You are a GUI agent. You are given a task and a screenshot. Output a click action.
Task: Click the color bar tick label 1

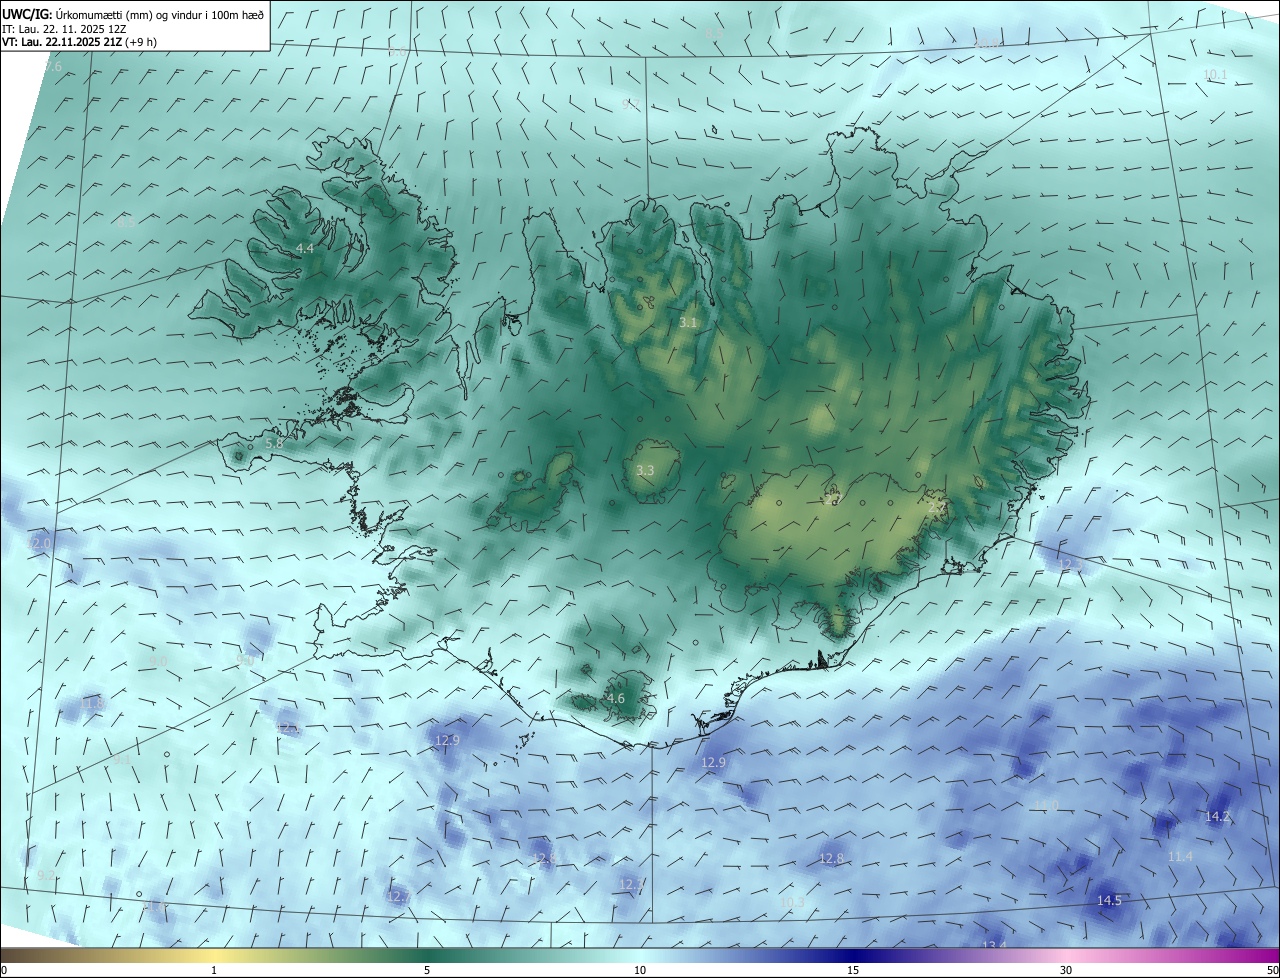(214, 970)
